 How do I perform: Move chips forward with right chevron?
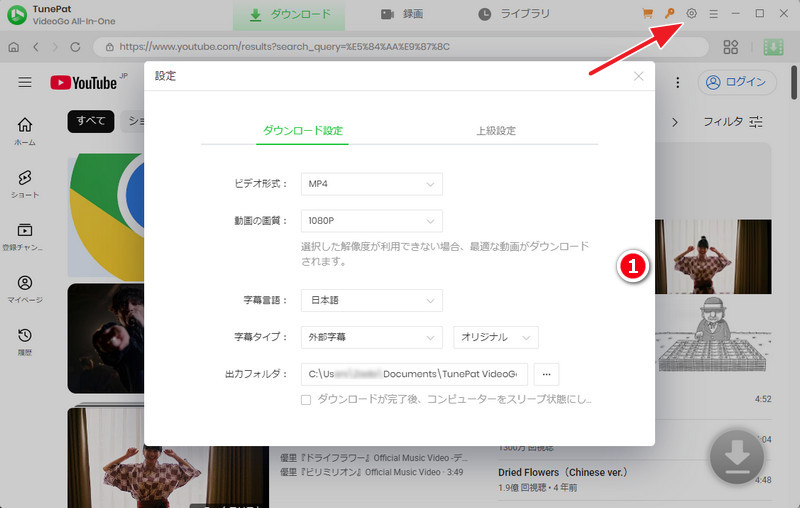[675, 122]
